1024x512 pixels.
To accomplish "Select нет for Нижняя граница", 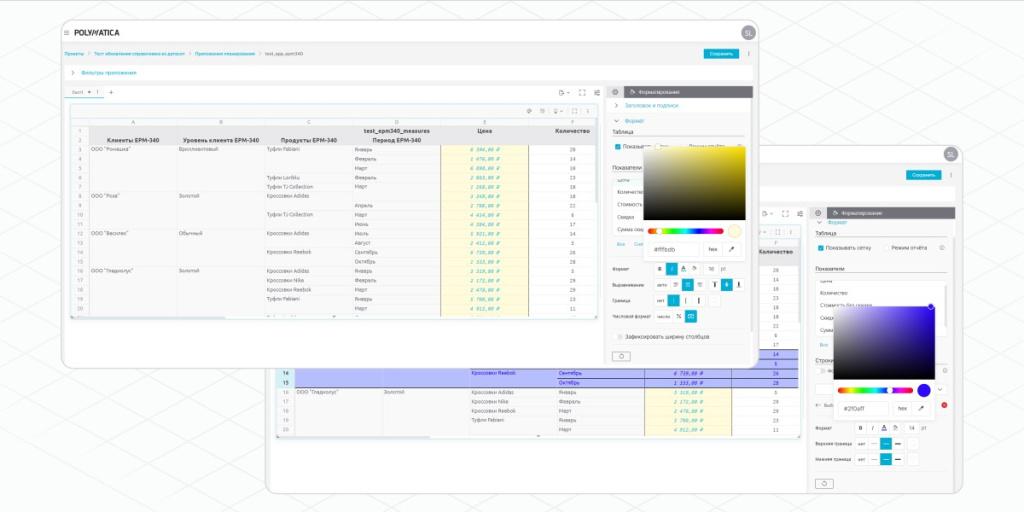I will [861, 459].
